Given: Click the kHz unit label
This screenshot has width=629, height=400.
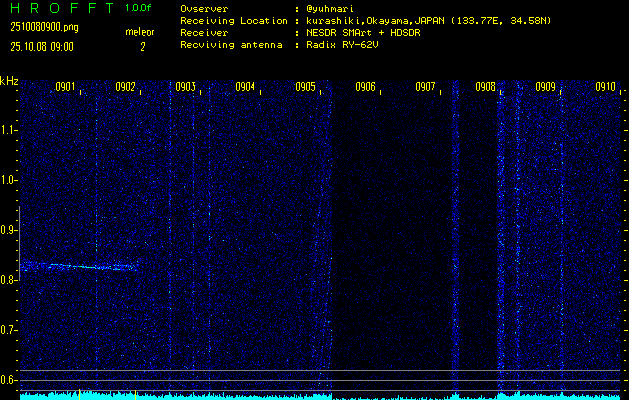Looking at the screenshot, I should tap(9, 81).
